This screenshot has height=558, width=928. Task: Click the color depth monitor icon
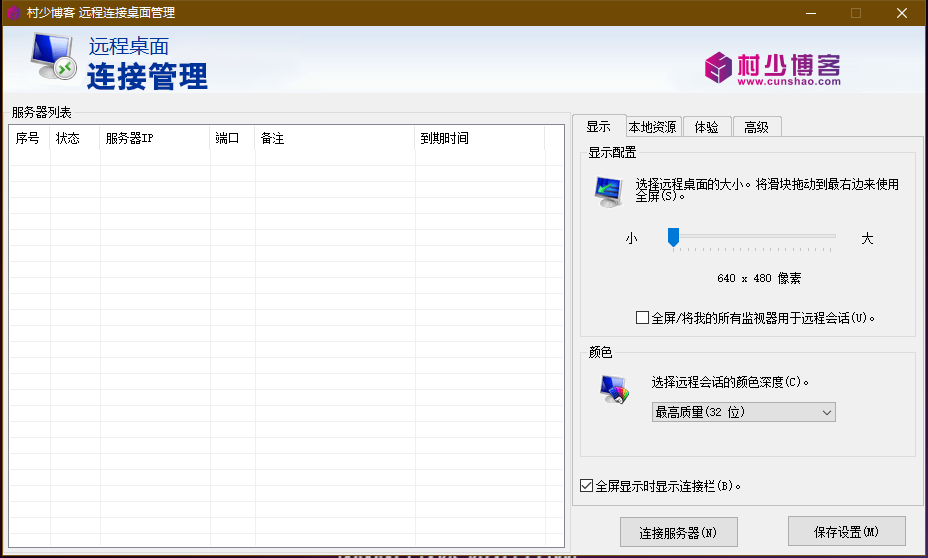[x=614, y=389]
